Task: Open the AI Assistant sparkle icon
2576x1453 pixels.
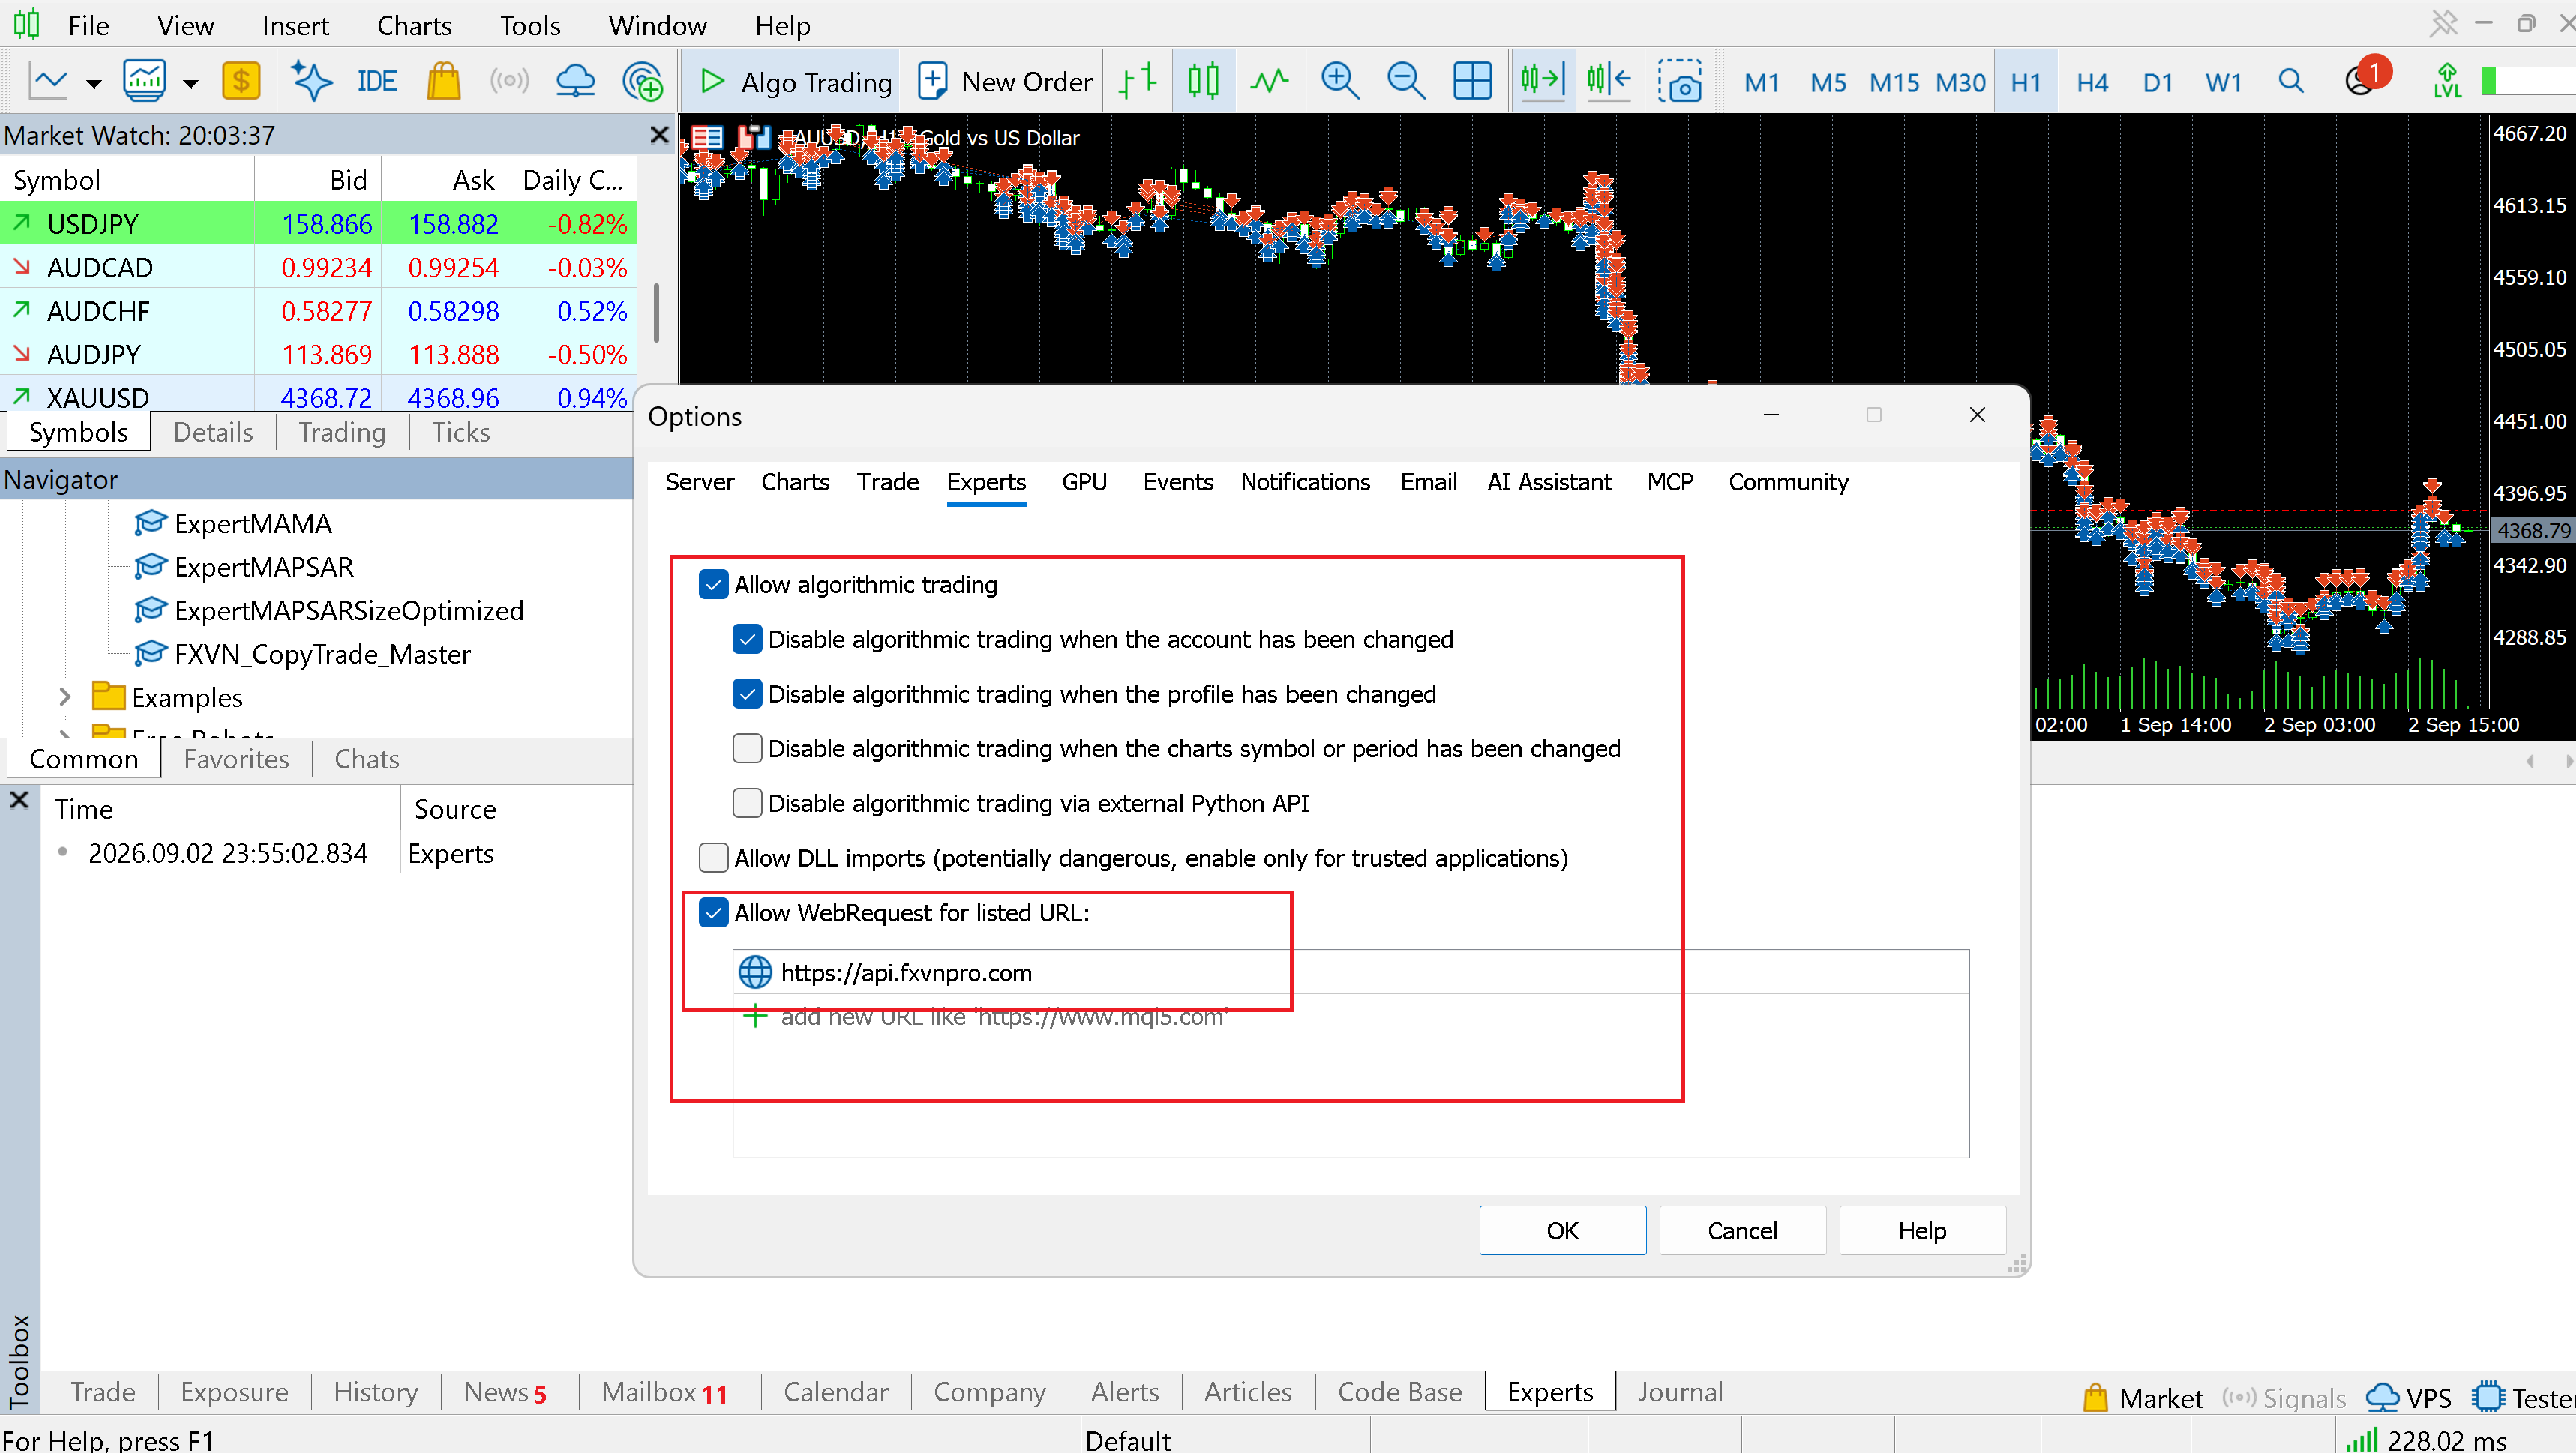Action: click(x=311, y=81)
